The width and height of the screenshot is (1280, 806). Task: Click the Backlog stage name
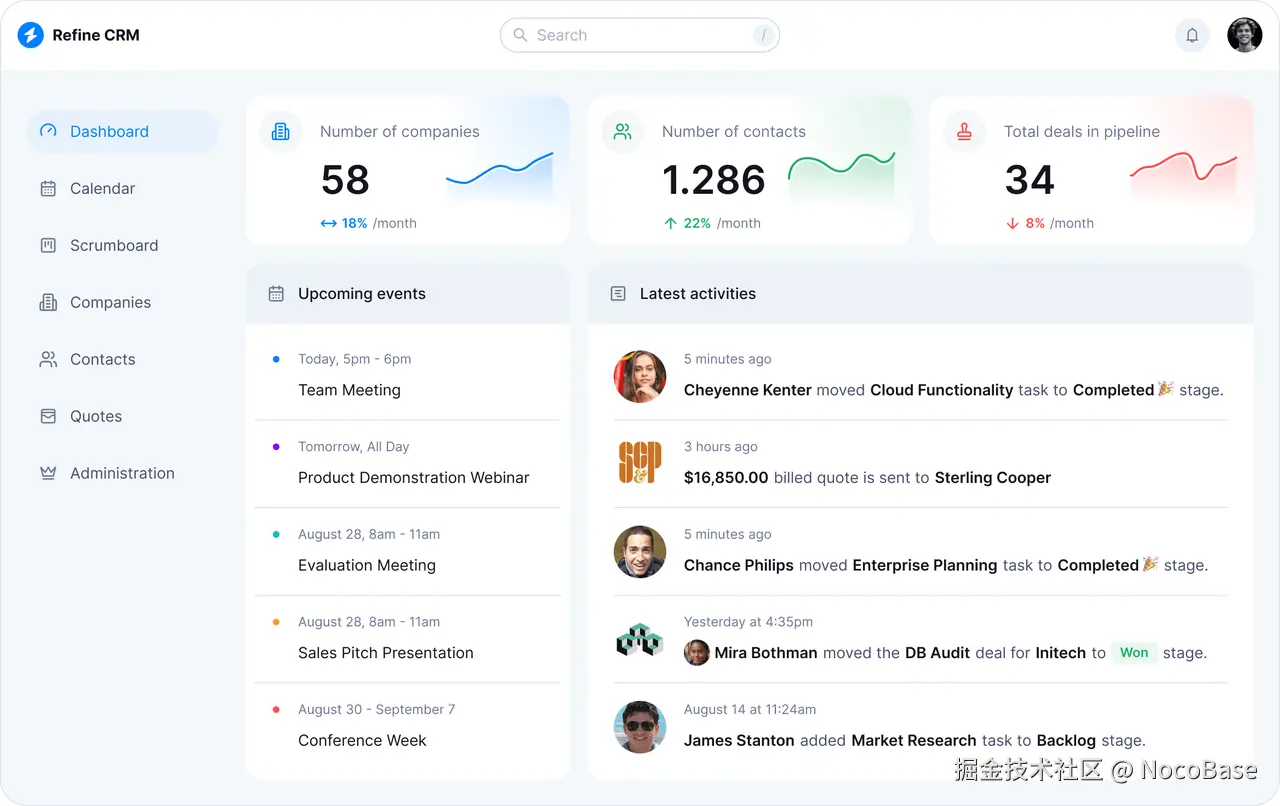1066,741
